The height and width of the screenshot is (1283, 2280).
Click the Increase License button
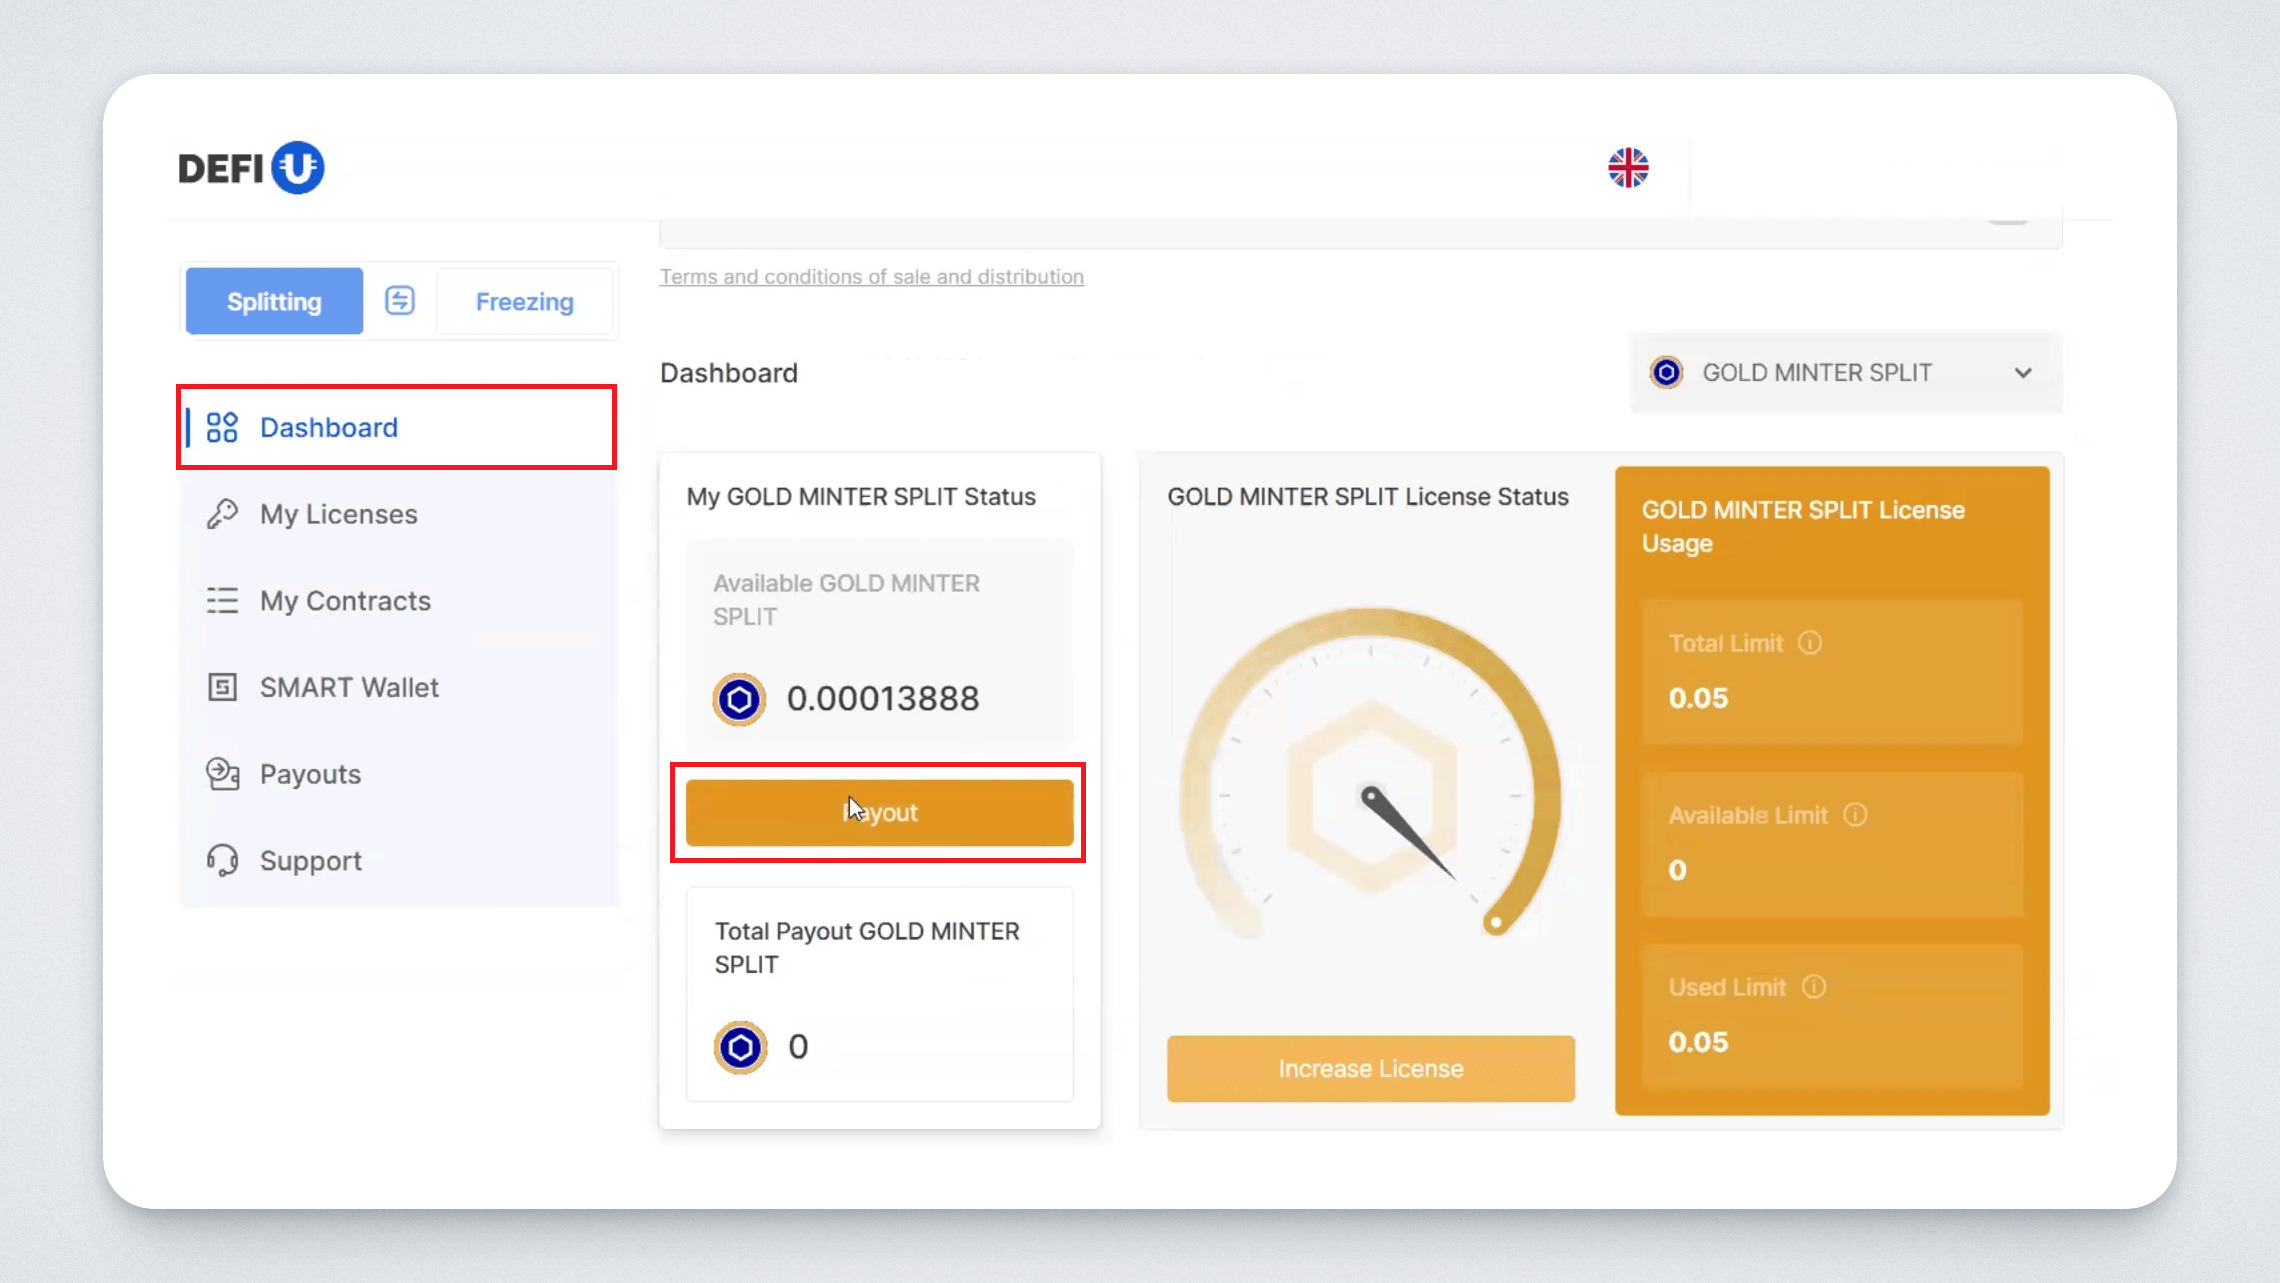point(1370,1068)
